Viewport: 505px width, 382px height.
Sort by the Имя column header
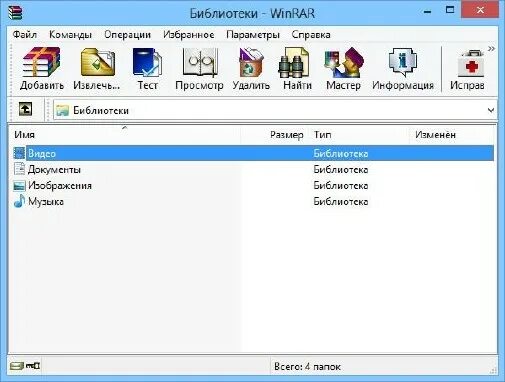[x=125, y=135]
